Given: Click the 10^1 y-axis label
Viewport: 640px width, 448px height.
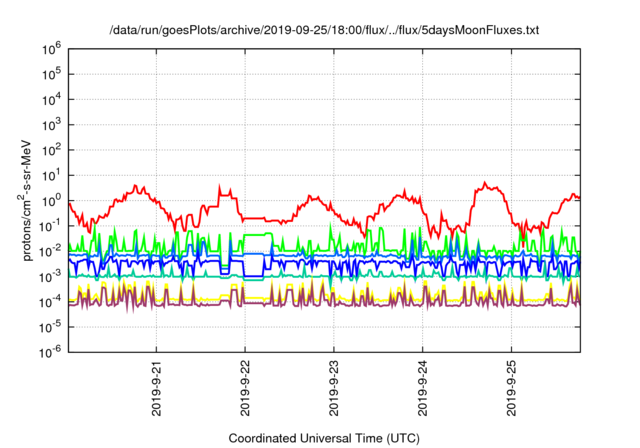Looking at the screenshot, I should coord(51,177).
